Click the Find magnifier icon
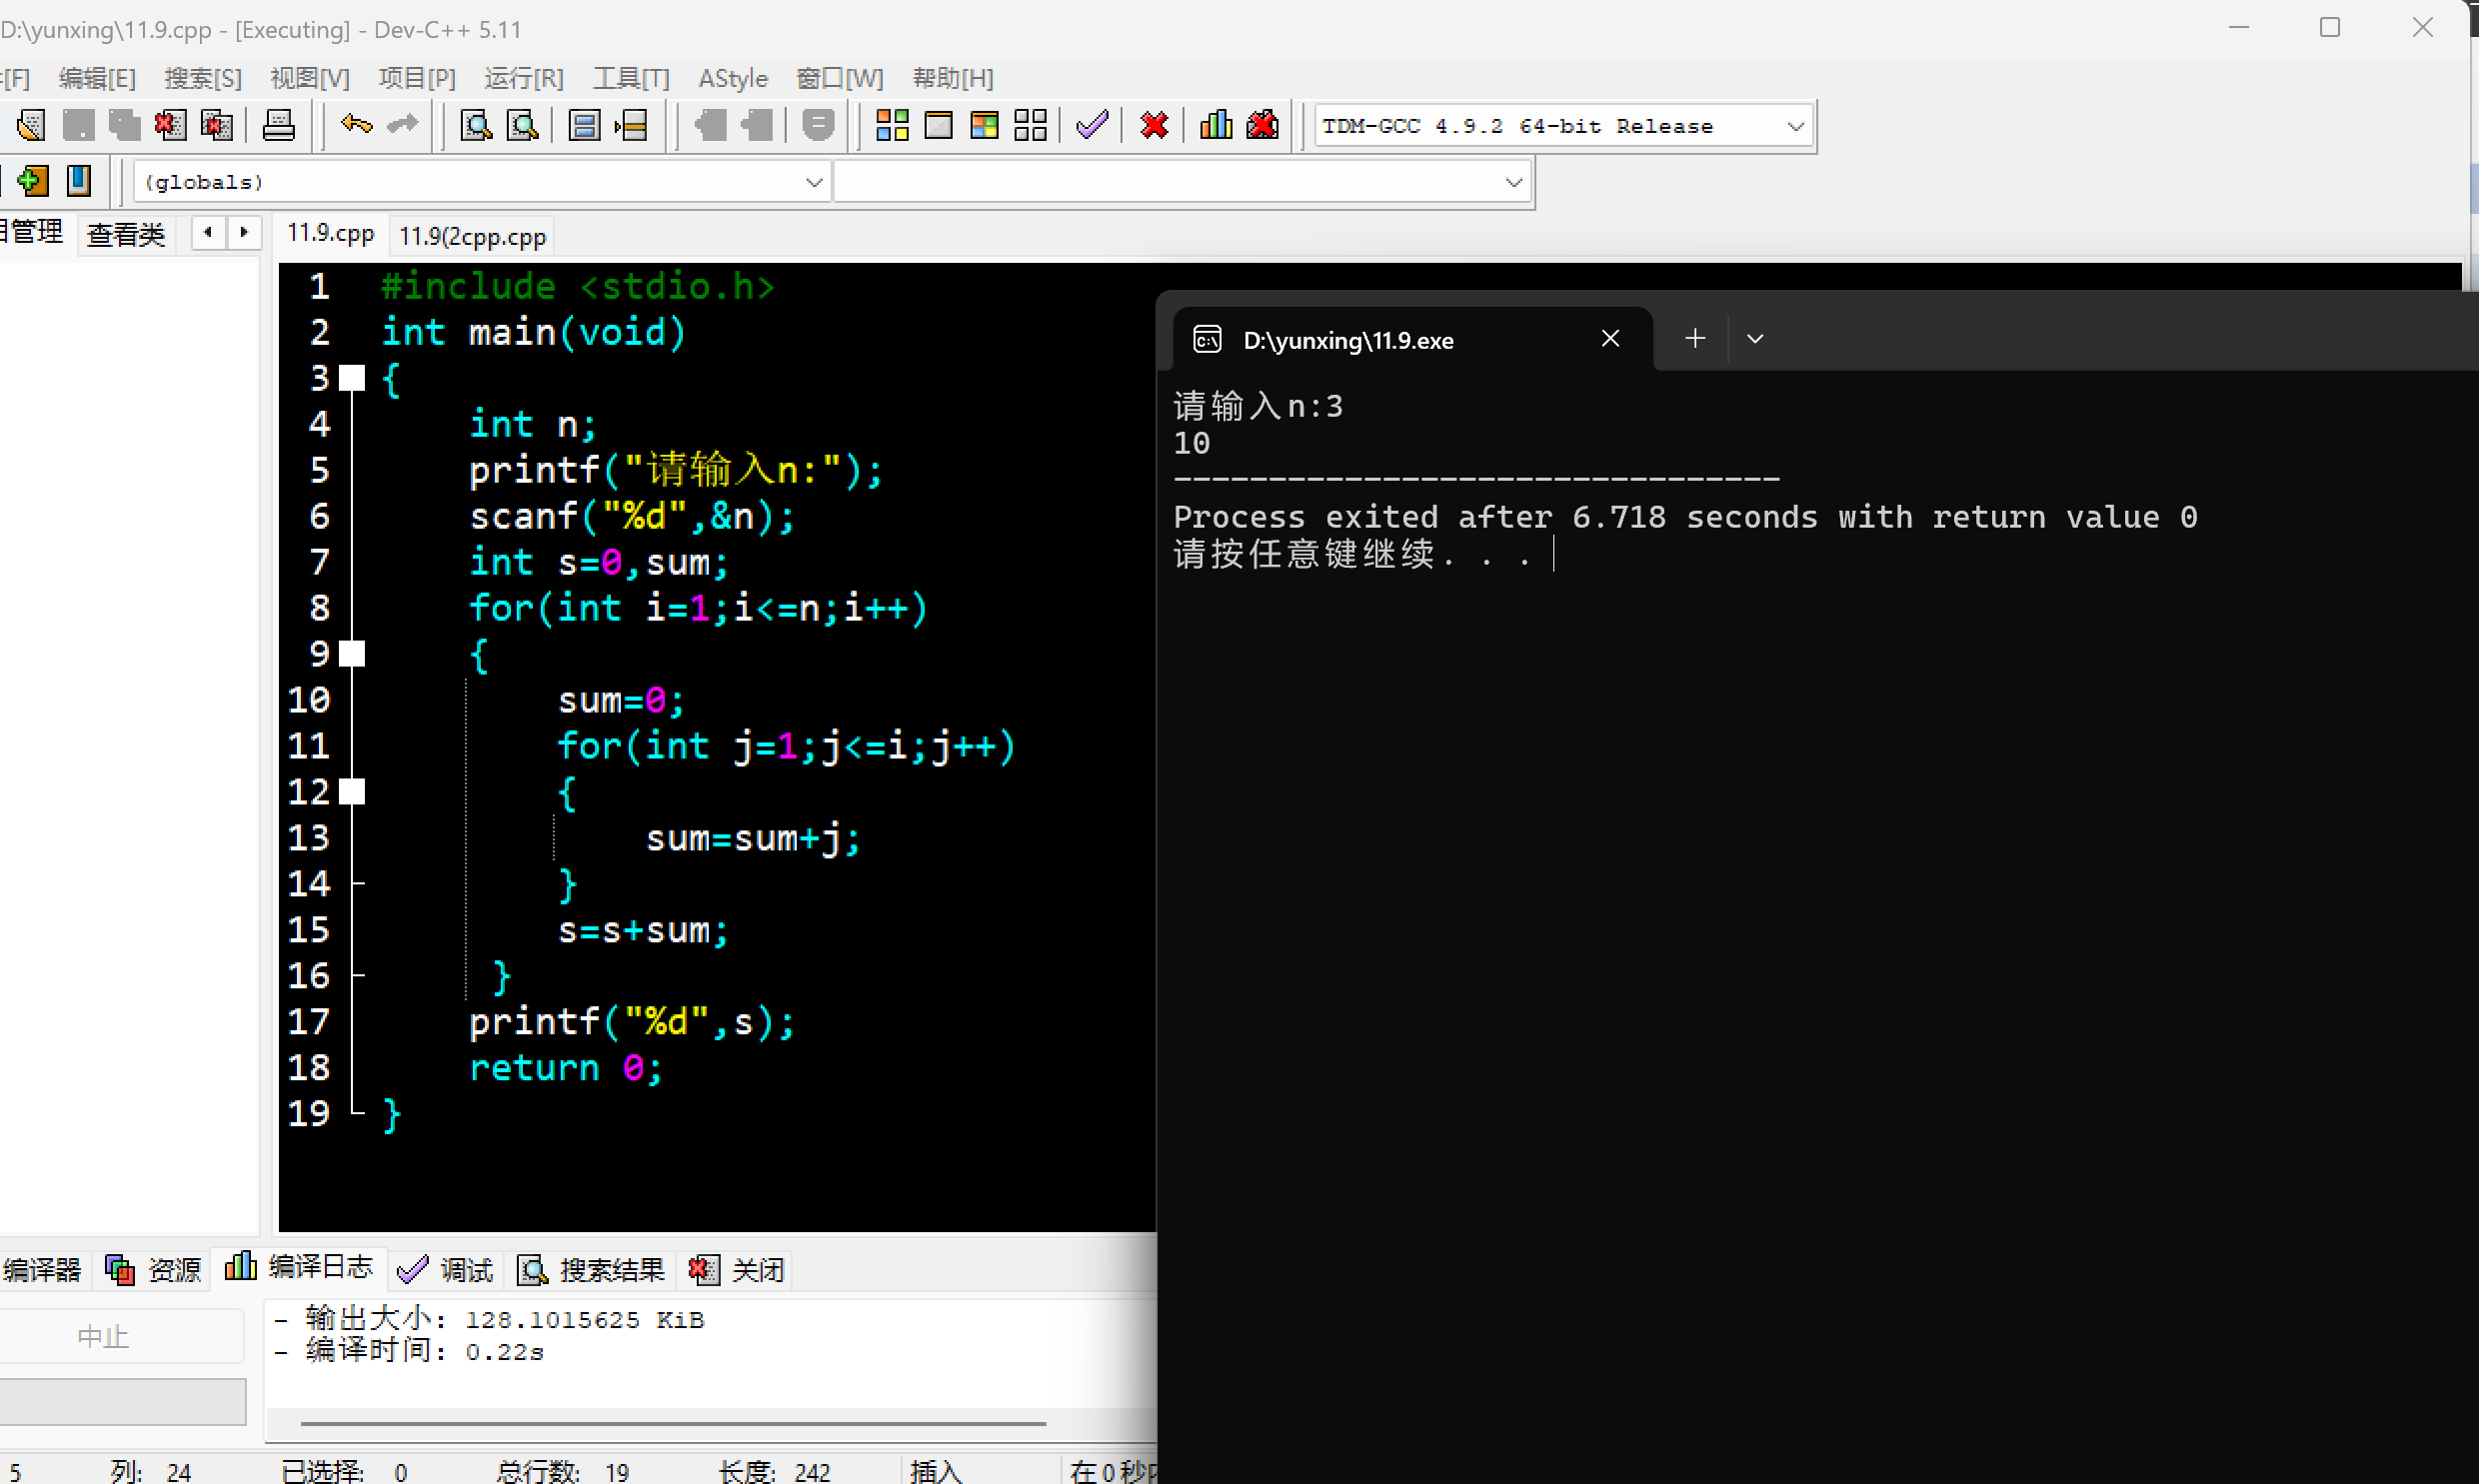 [x=476, y=126]
